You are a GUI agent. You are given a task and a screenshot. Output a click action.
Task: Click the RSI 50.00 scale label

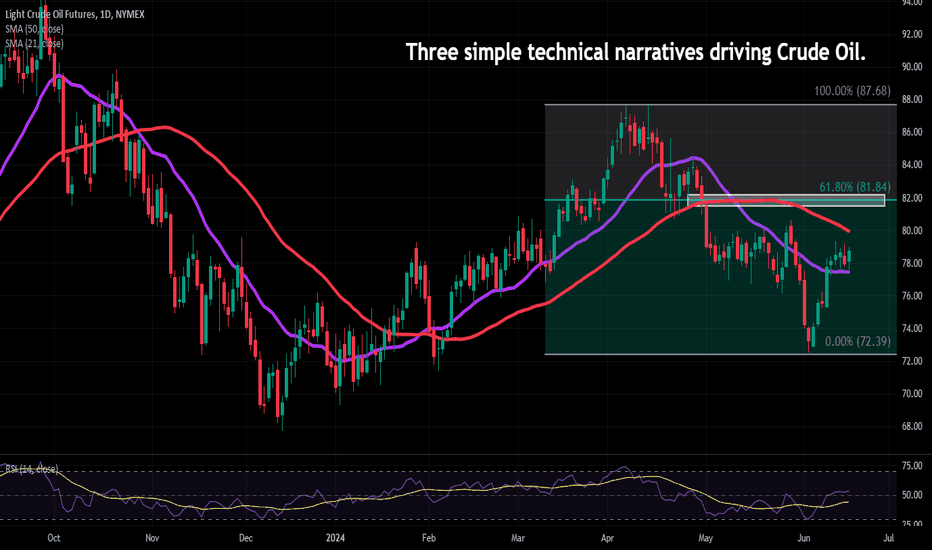coord(912,495)
